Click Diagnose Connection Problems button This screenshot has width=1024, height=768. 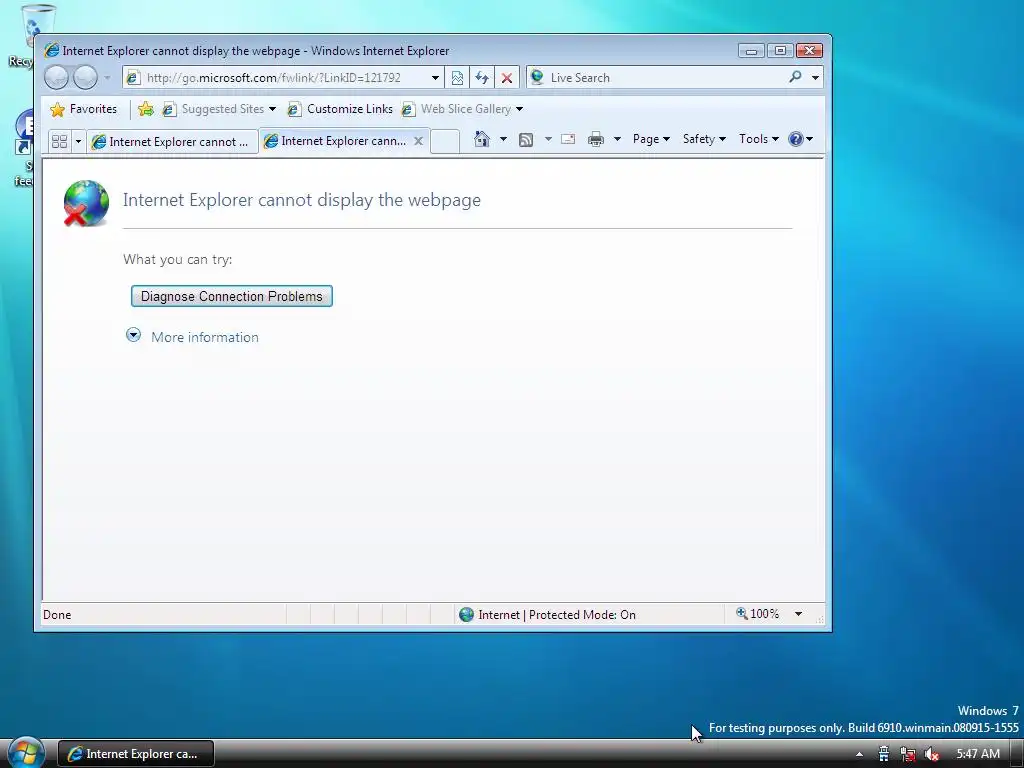click(x=232, y=296)
